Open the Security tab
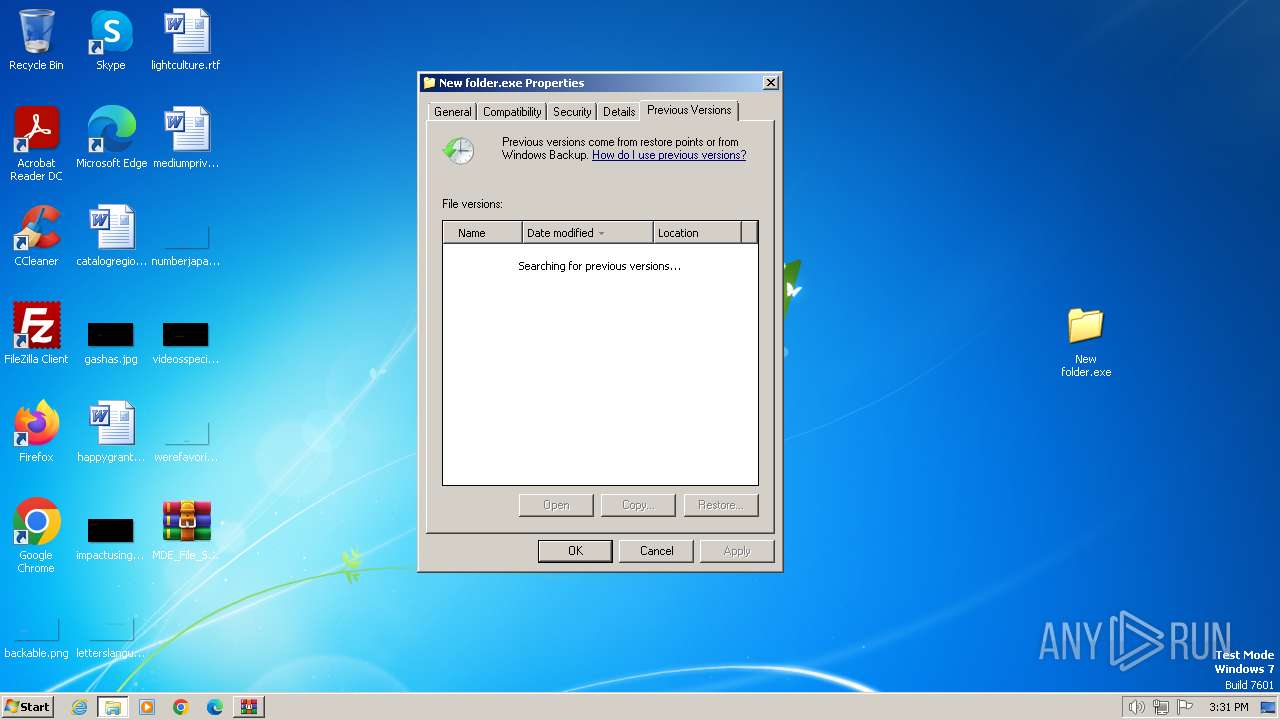This screenshot has height=720, width=1280. pyautogui.click(x=572, y=112)
